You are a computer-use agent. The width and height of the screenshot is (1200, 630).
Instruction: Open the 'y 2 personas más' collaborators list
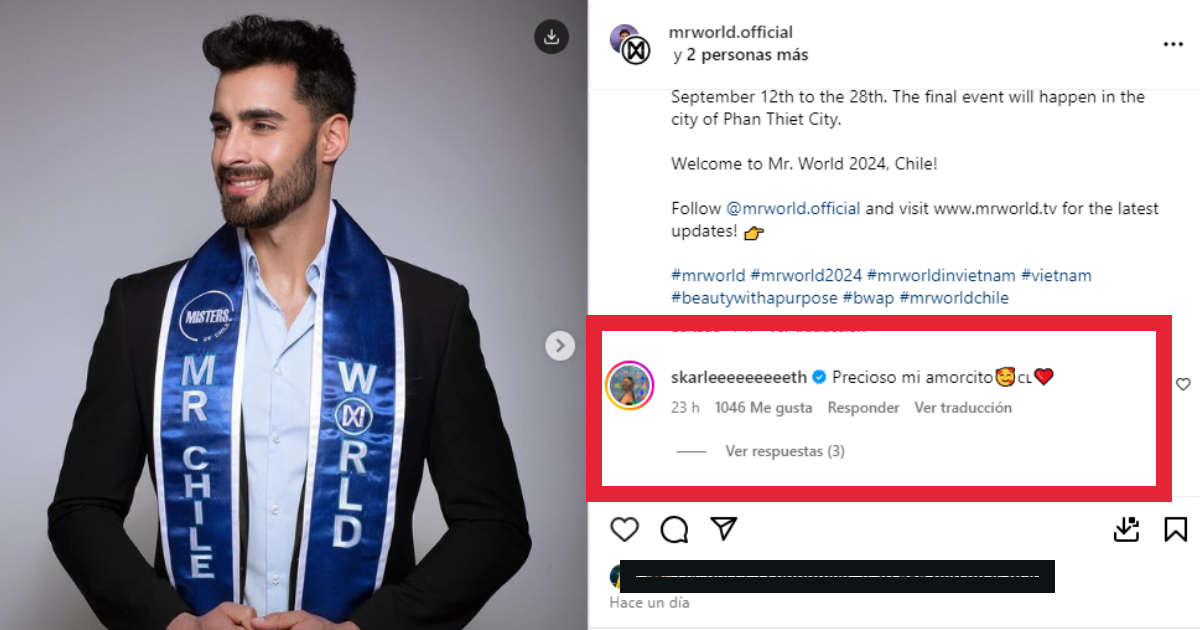point(741,55)
